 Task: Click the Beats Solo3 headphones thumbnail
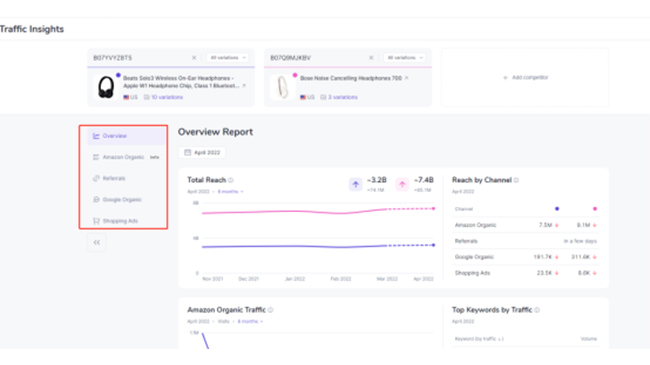click(x=106, y=88)
